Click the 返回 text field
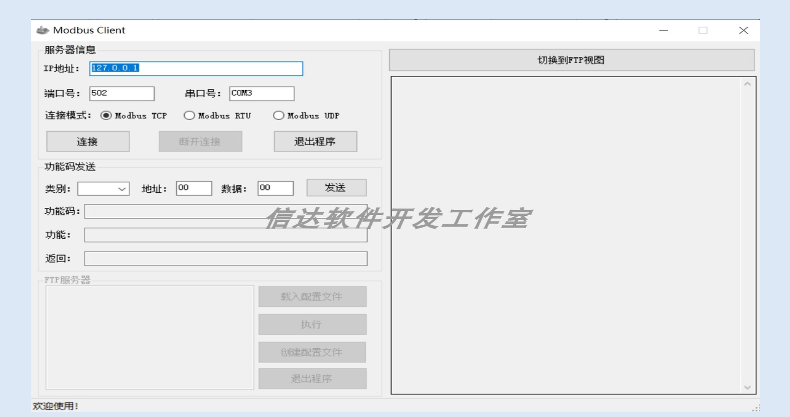The height and width of the screenshot is (417, 790). [x=226, y=259]
